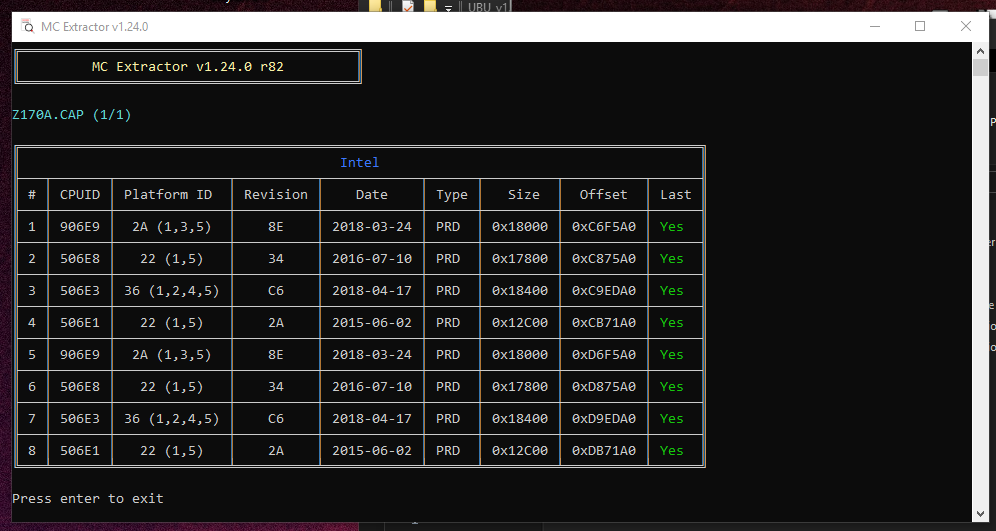
Task: Click the MC Extractor title bar app icon
Action: (27, 26)
